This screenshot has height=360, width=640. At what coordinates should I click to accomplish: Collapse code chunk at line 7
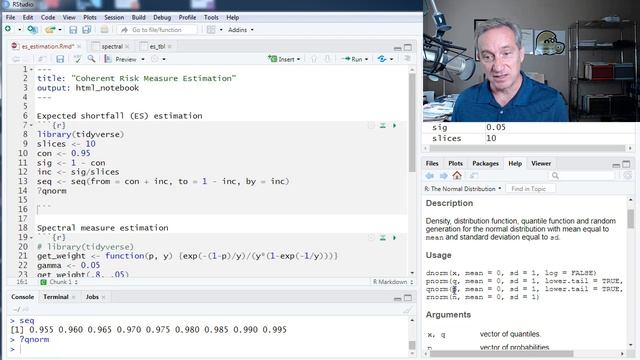coord(31,125)
